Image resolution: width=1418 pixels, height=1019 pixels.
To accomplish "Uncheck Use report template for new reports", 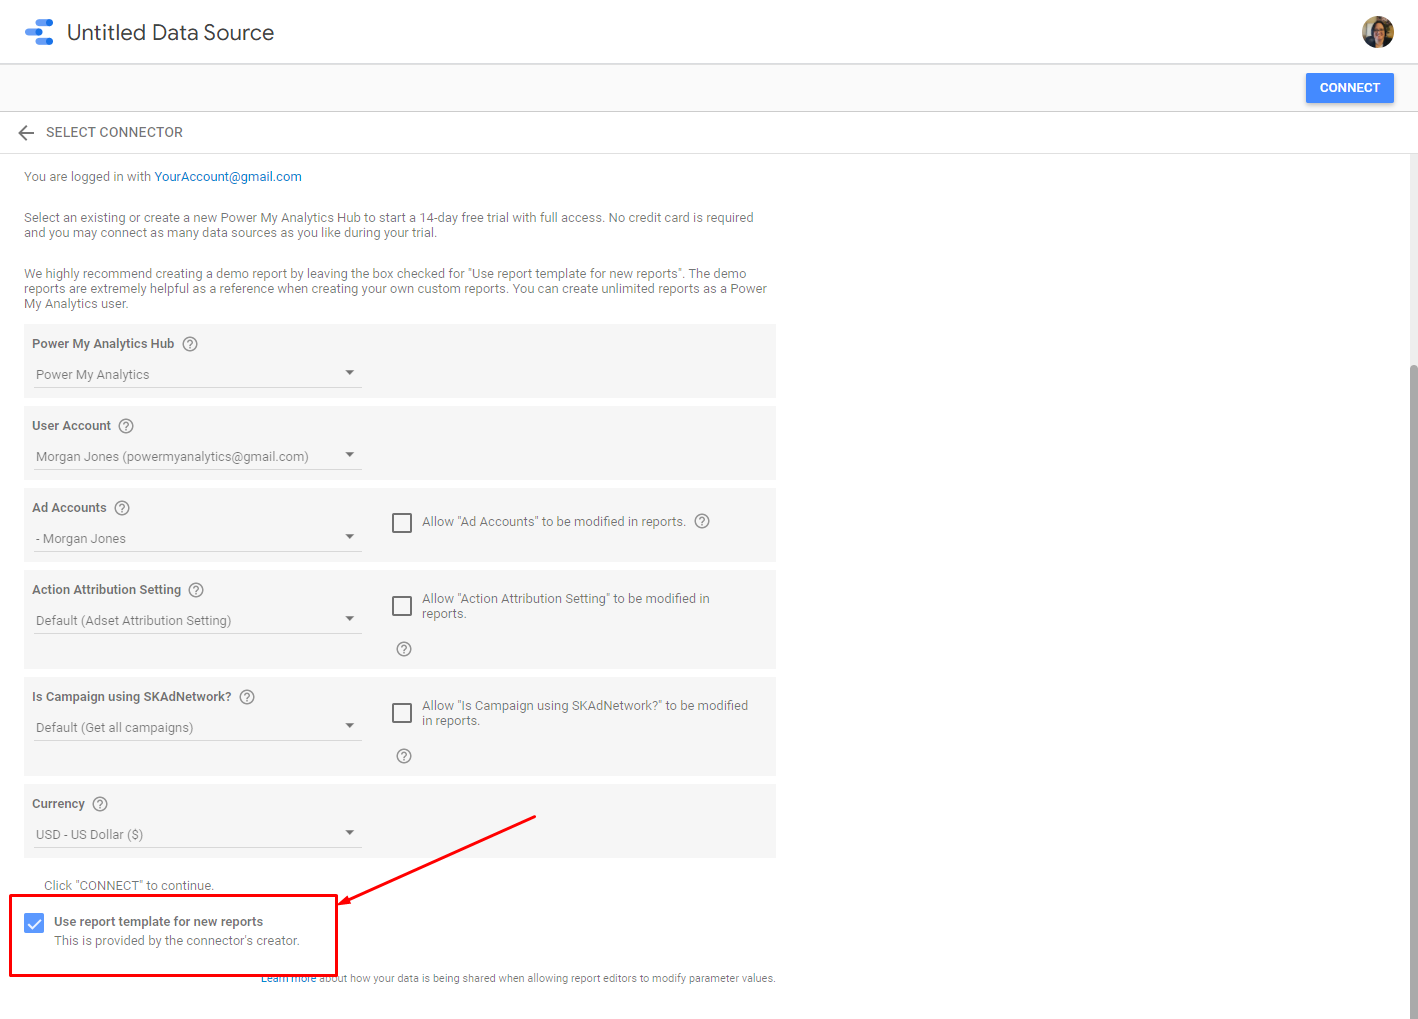I will point(34,923).
